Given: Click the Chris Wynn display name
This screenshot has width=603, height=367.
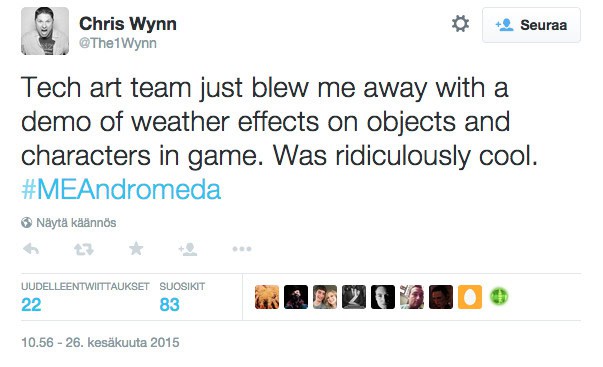Looking at the screenshot, I should 128,24.
